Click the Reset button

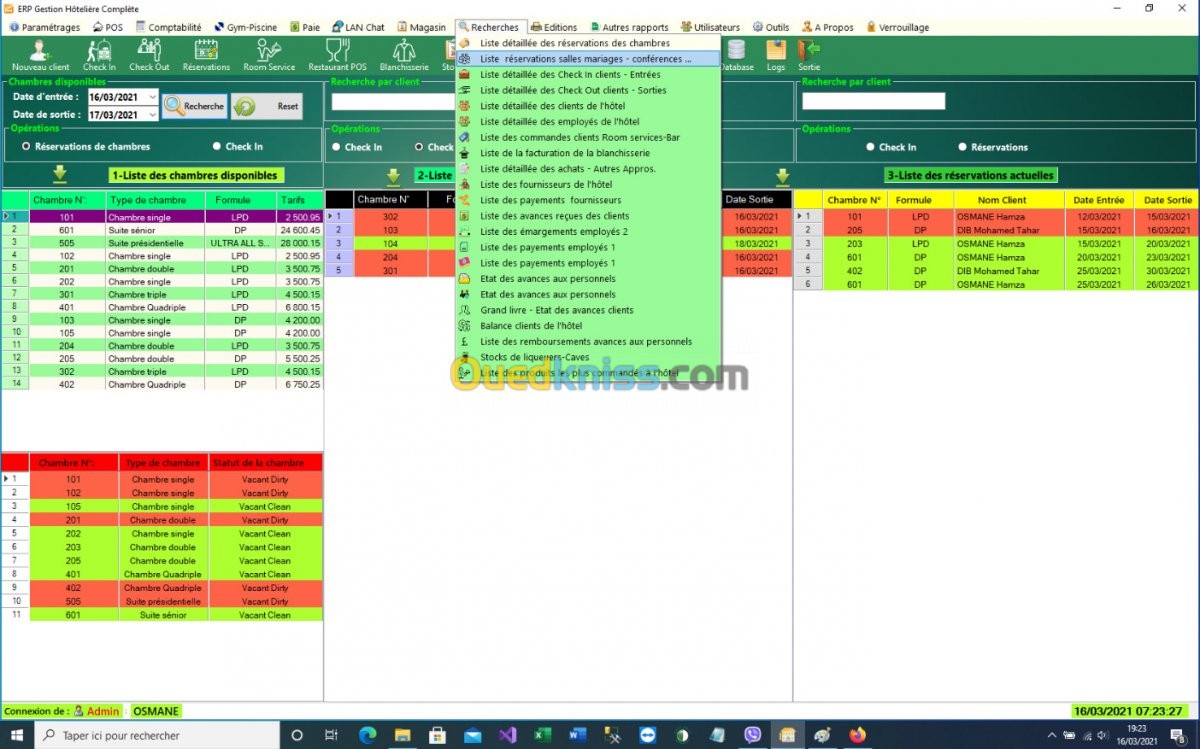point(267,106)
